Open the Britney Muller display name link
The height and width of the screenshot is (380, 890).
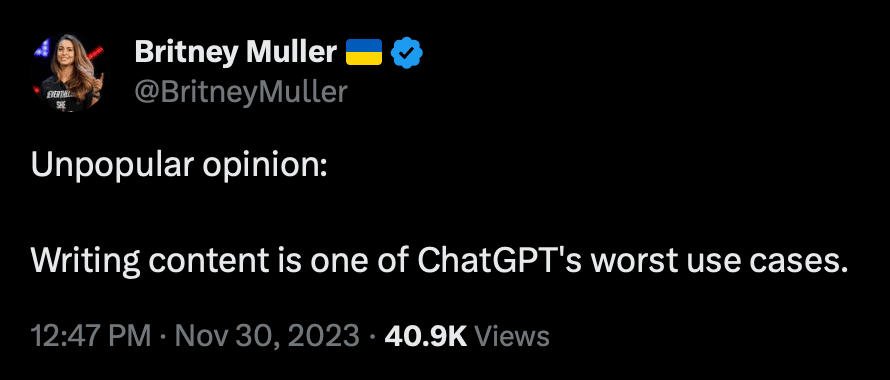tap(236, 53)
